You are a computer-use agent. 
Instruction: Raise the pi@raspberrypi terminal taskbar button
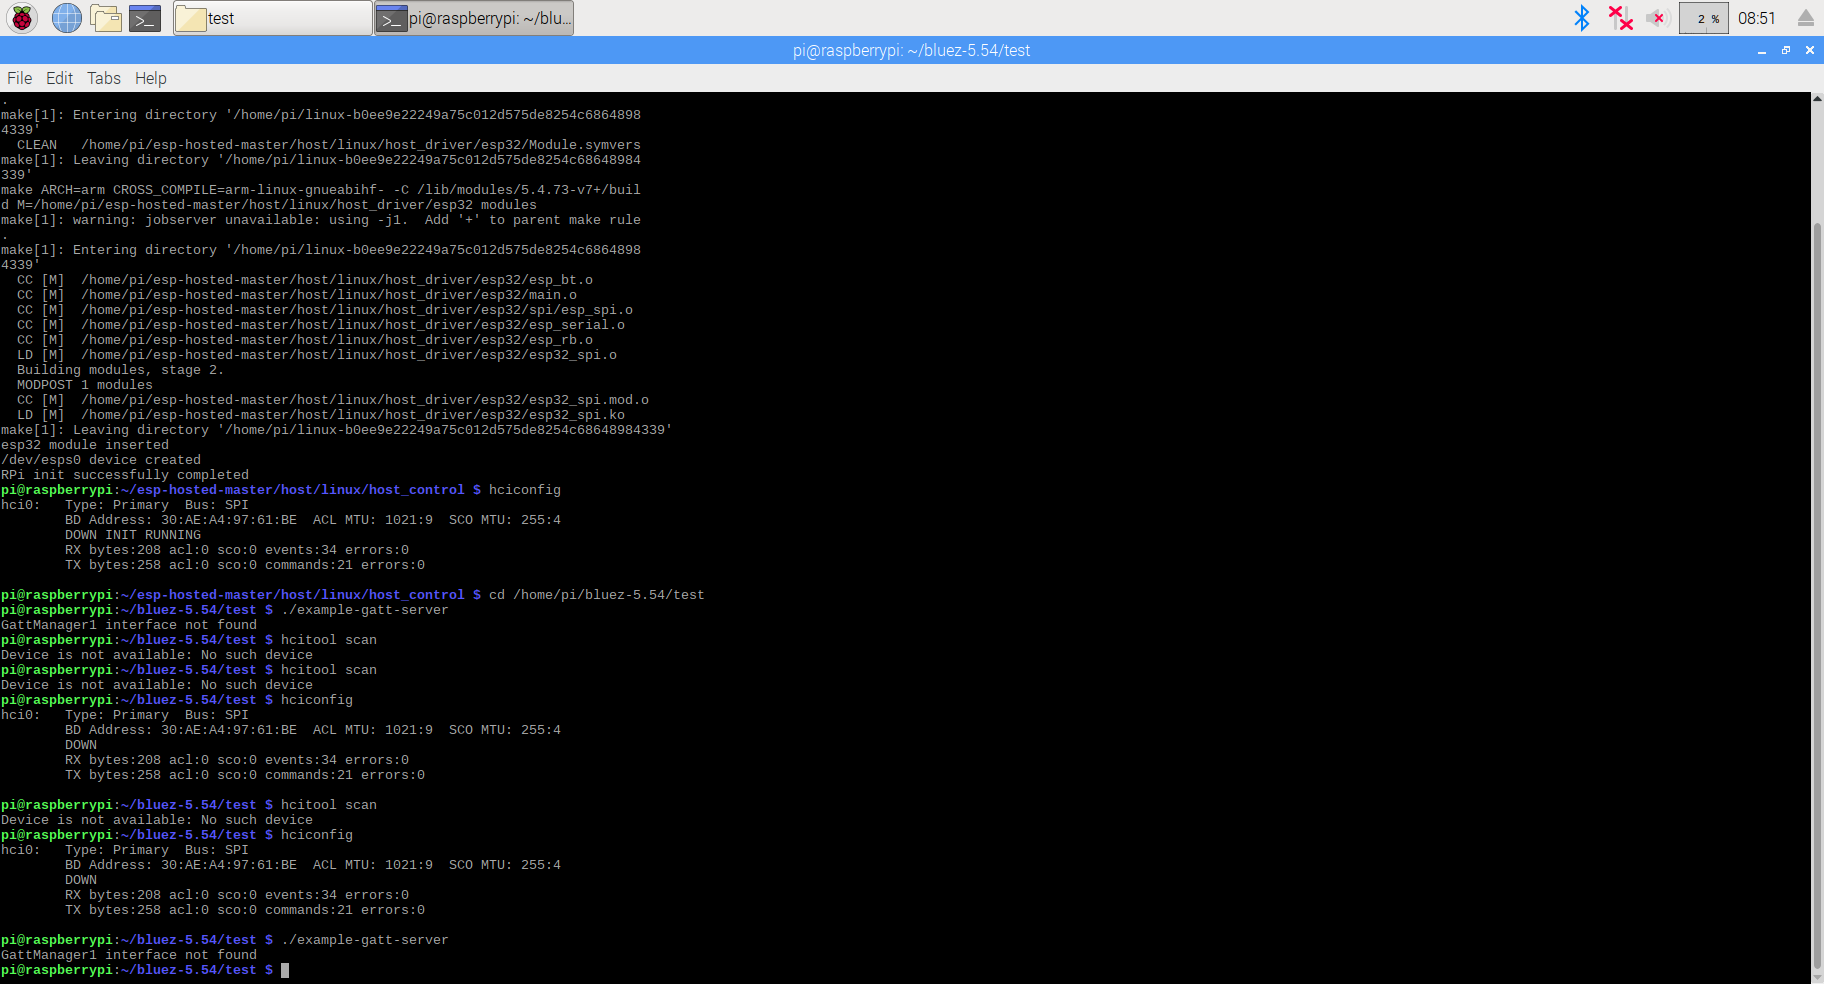[473, 17]
